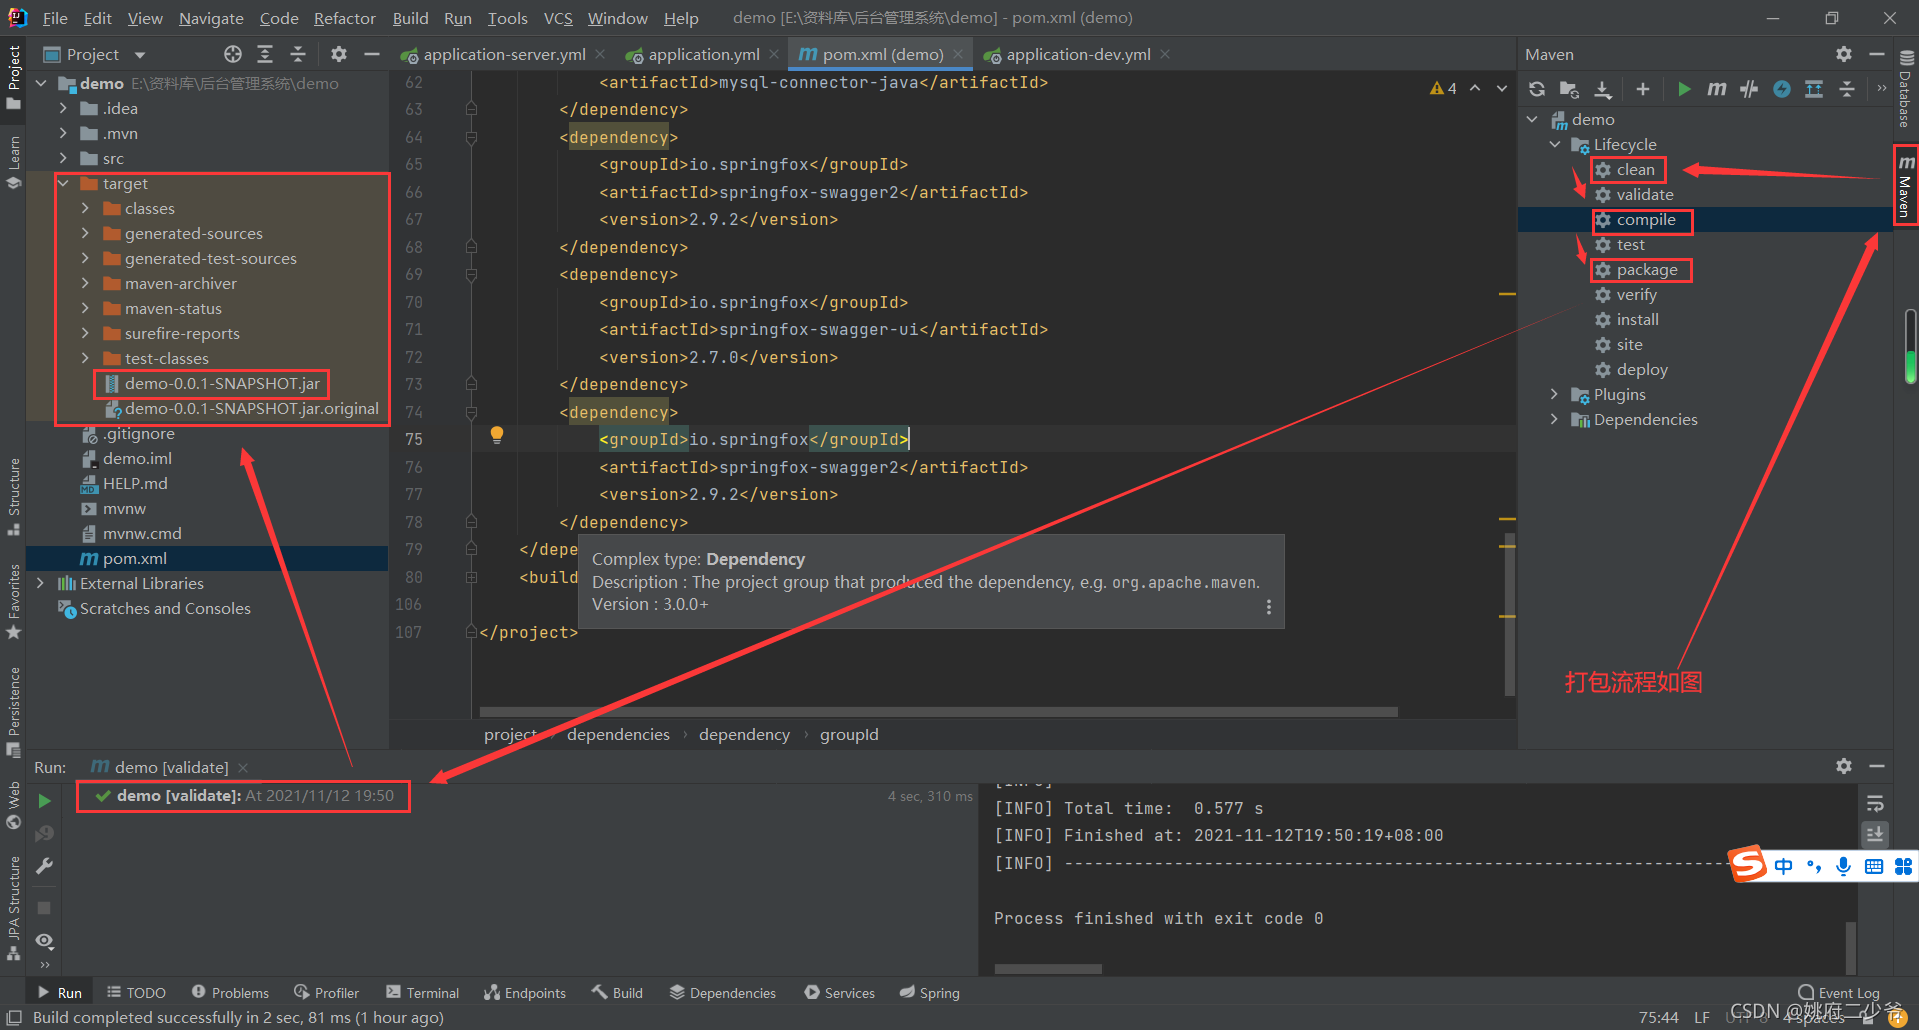Expand the Dependencies node in Maven

coord(1555,420)
